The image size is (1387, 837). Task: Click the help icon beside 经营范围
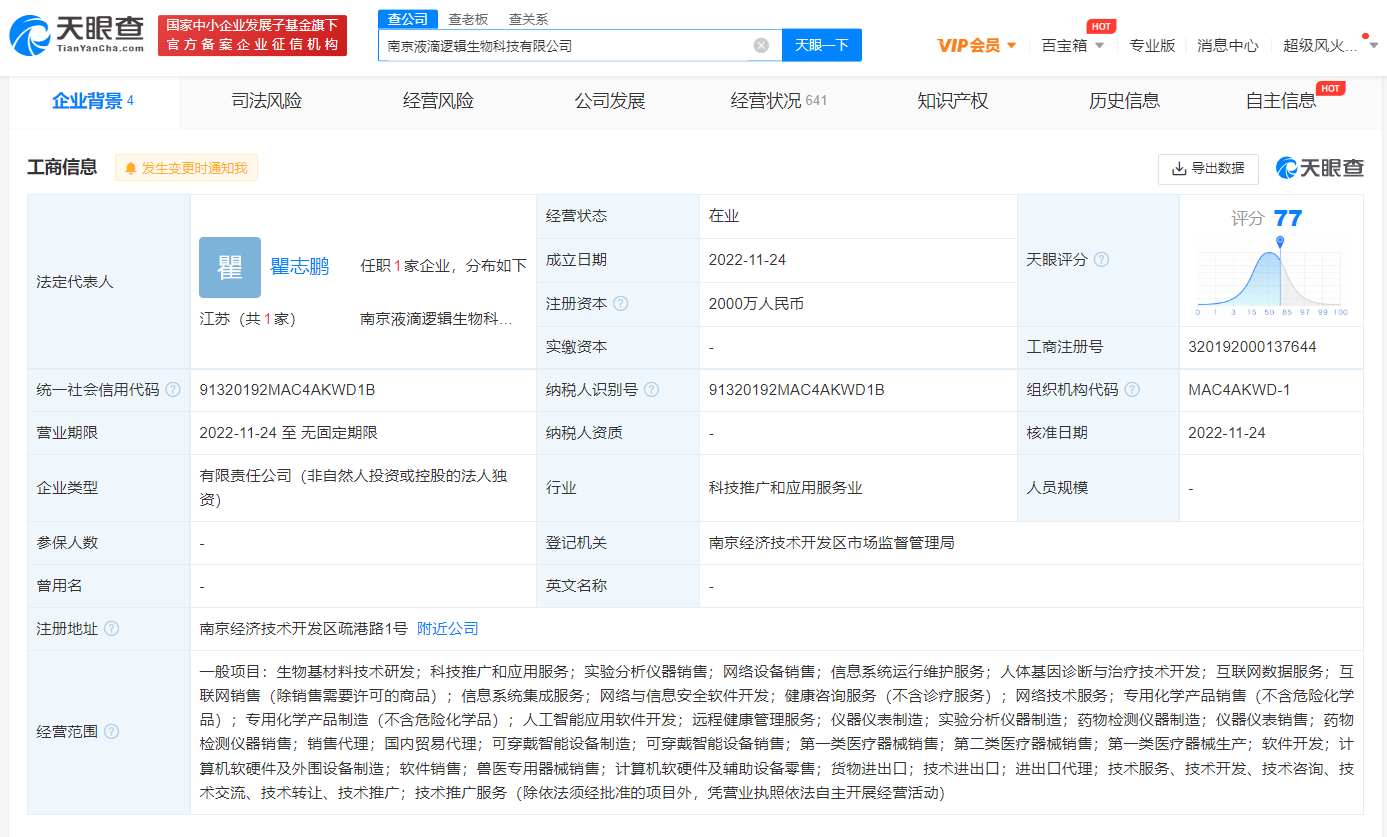(111, 732)
